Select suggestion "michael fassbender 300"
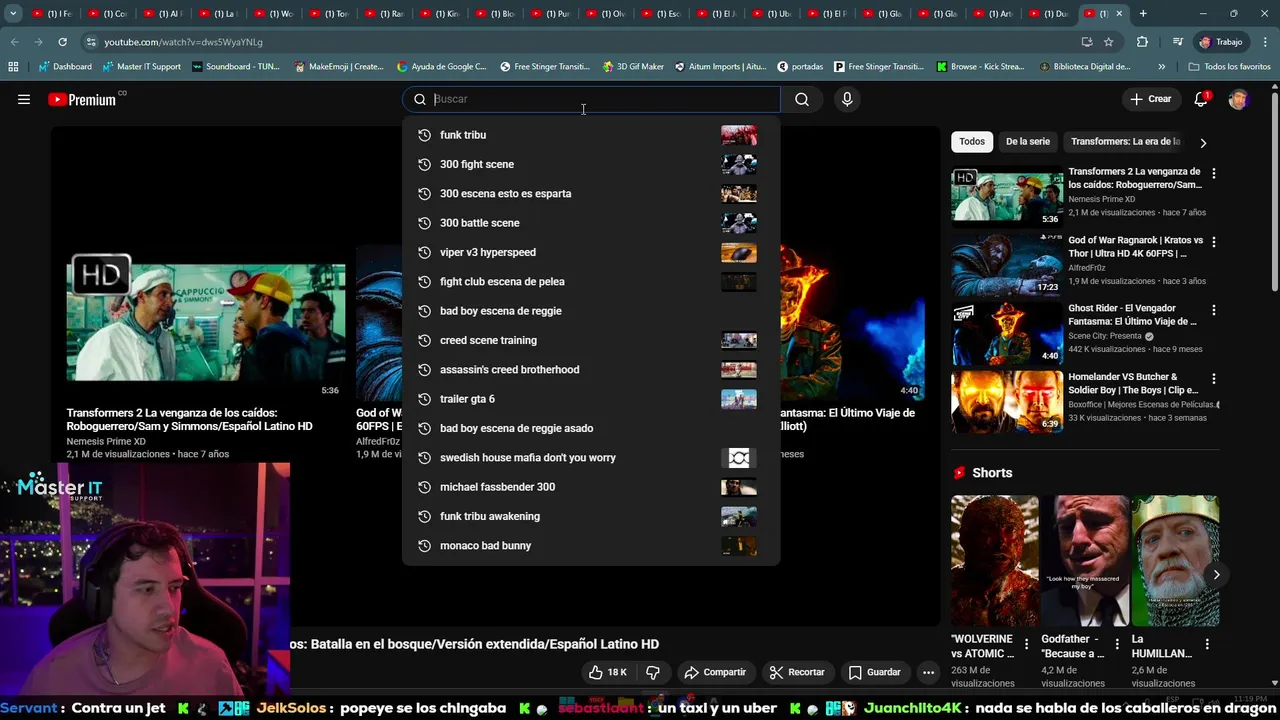 [590, 487]
